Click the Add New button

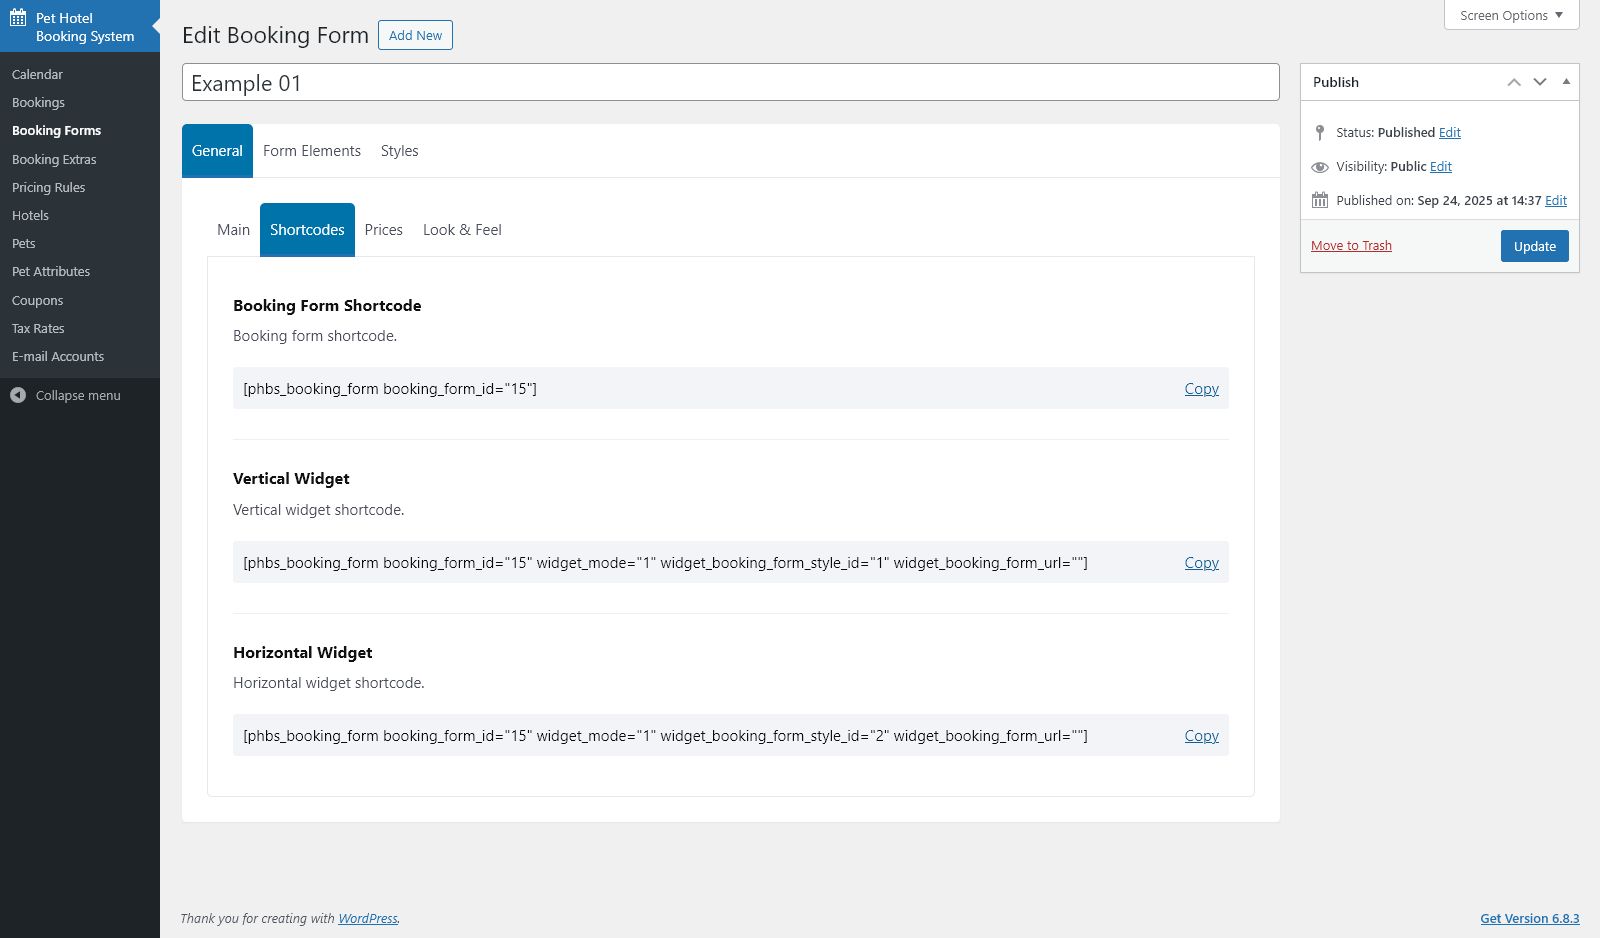[415, 35]
